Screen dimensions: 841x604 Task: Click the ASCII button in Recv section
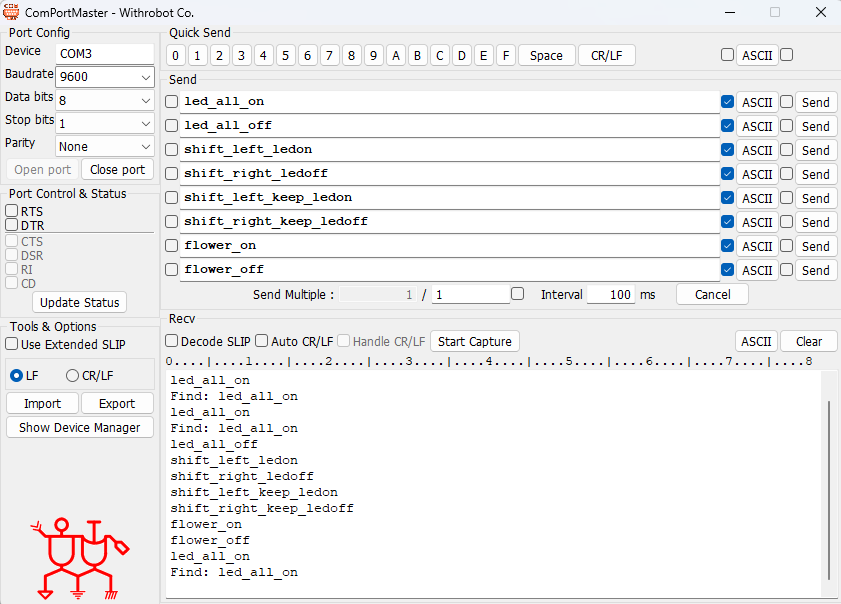coord(756,342)
